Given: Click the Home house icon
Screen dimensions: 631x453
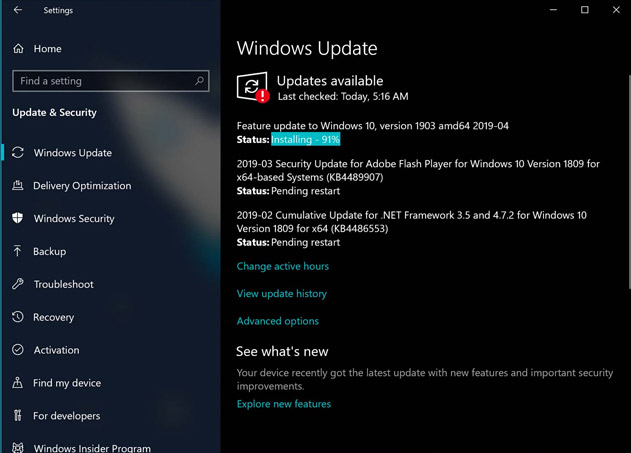Looking at the screenshot, I should click(x=18, y=49).
